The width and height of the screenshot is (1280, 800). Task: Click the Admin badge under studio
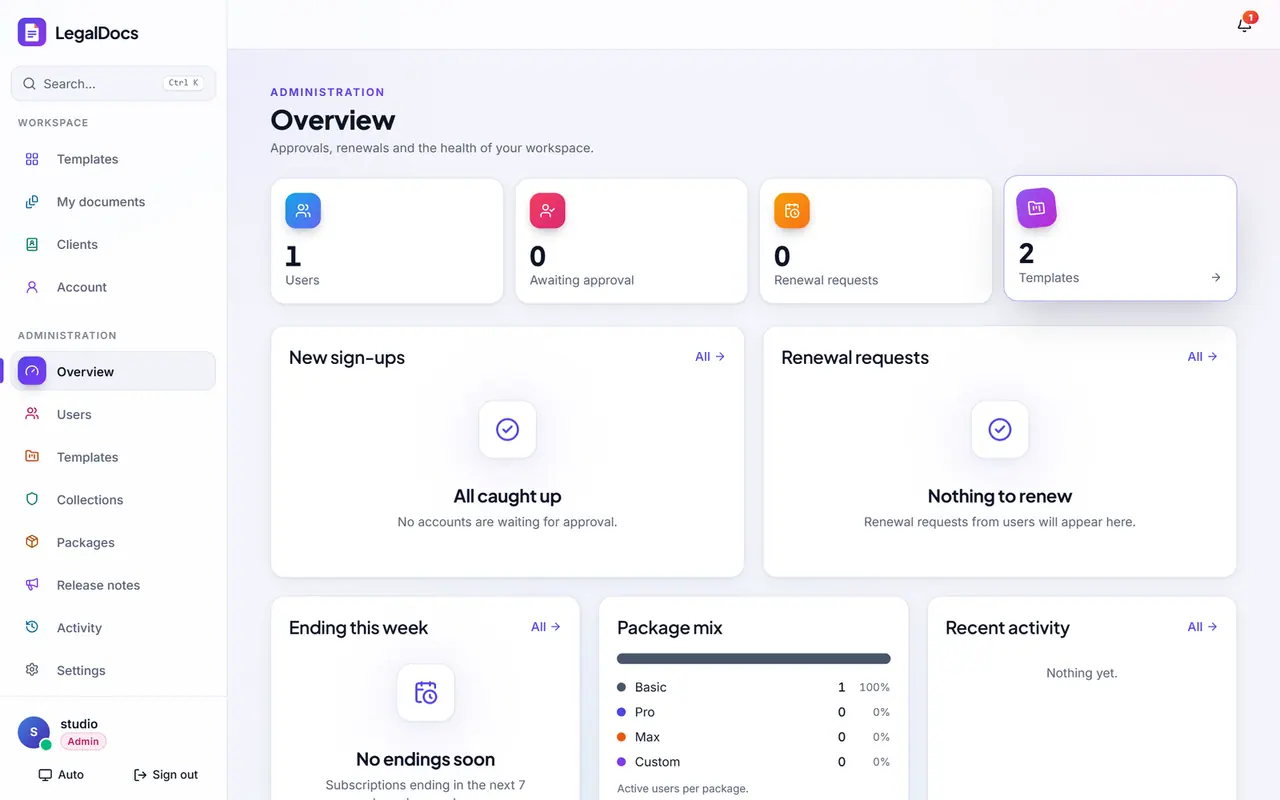point(83,742)
